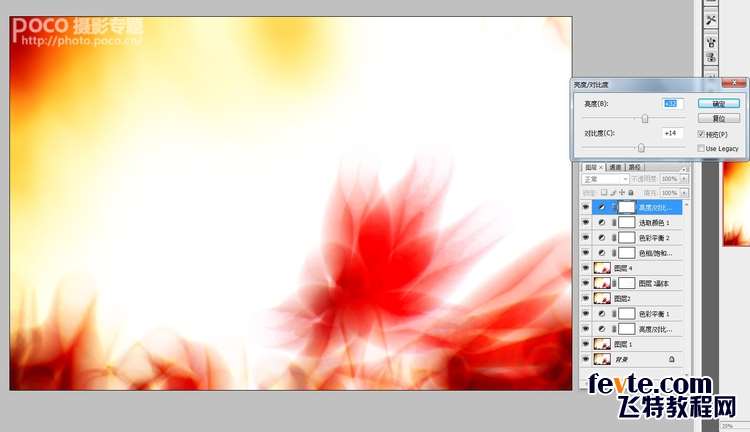Click the opacity 100% field

tap(670, 179)
